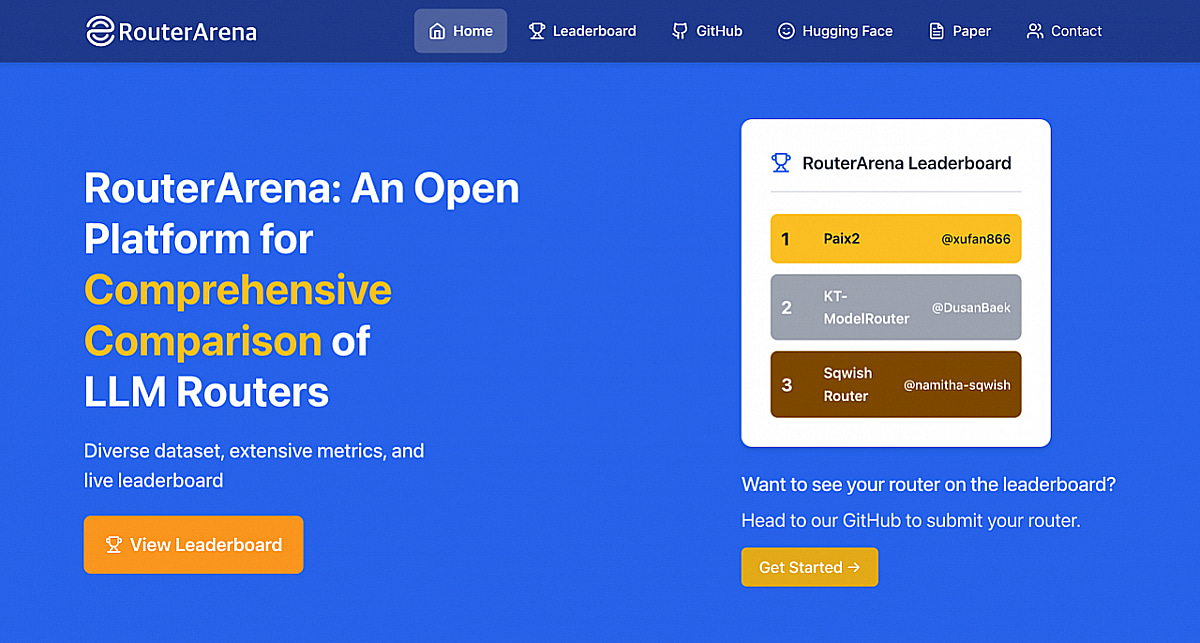The image size is (1200, 643).
Task: Click the RouterArena logo icon
Action: pos(100,31)
